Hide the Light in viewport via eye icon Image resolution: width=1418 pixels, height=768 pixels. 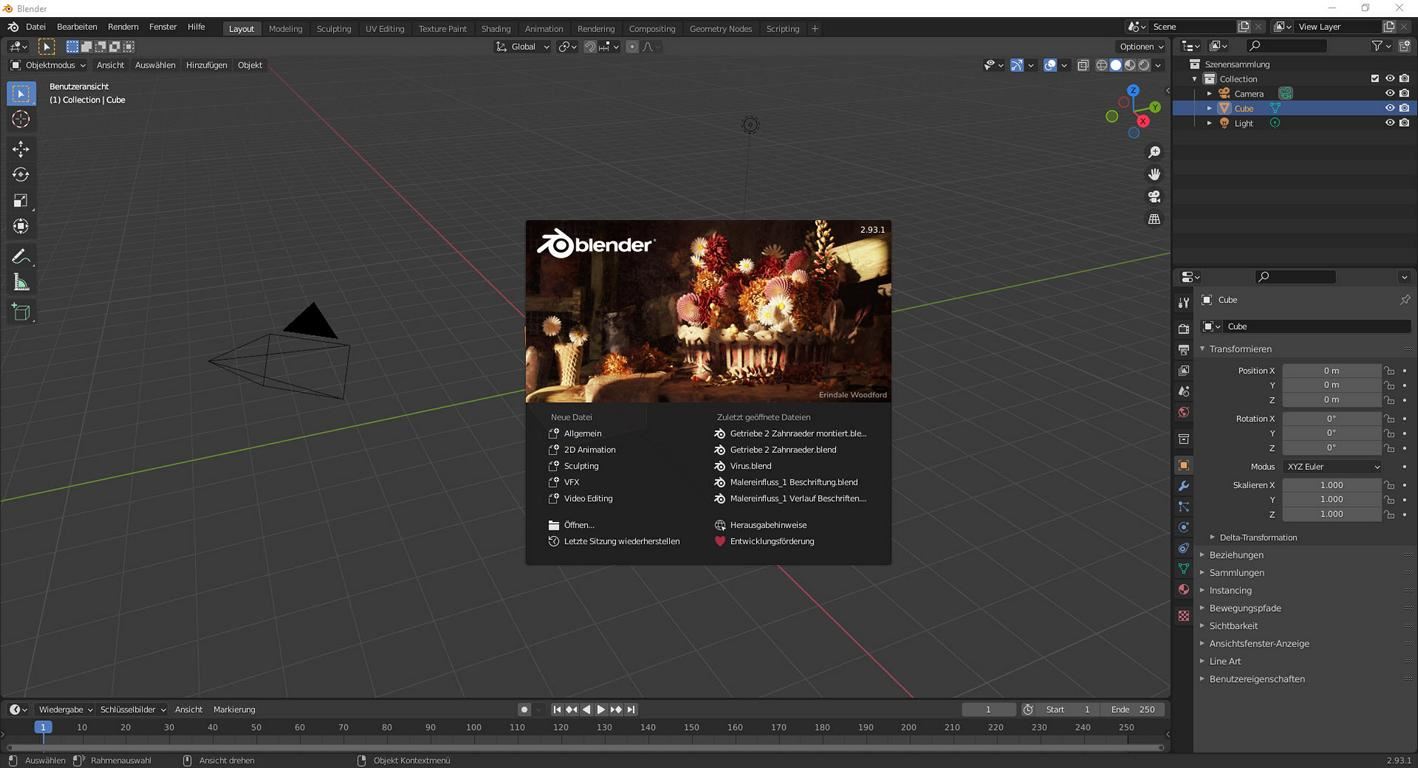point(1389,123)
